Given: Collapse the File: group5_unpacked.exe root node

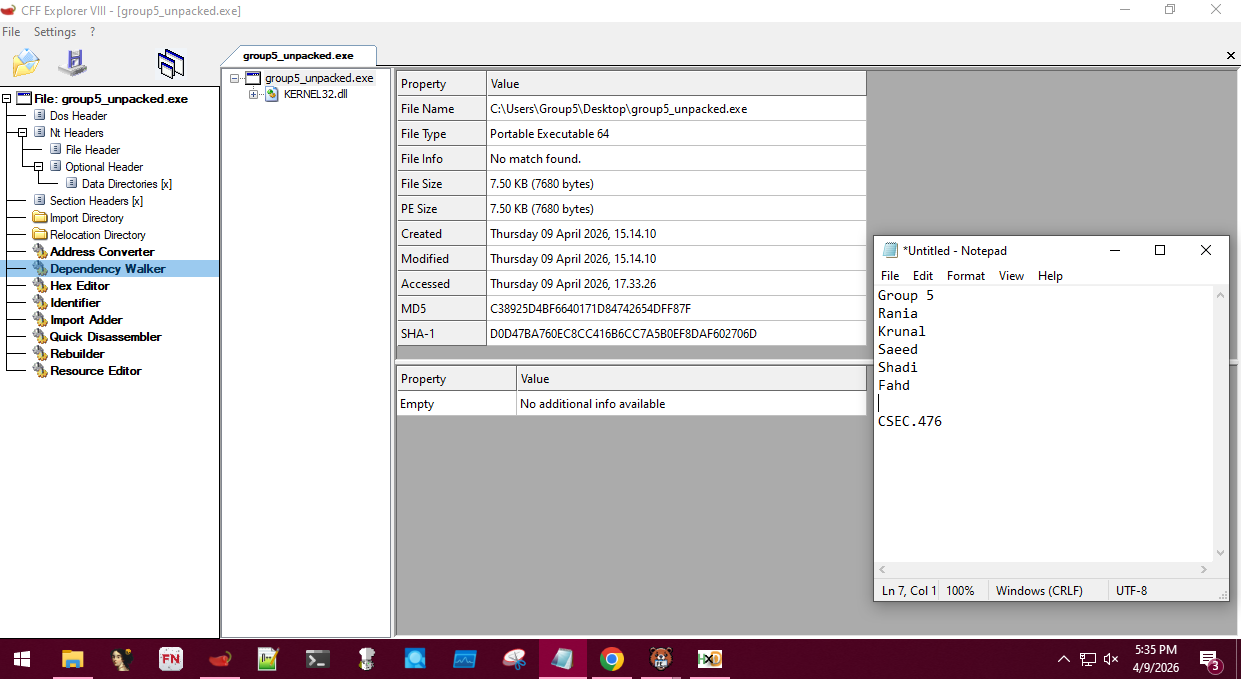Looking at the screenshot, I should coord(6,99).
